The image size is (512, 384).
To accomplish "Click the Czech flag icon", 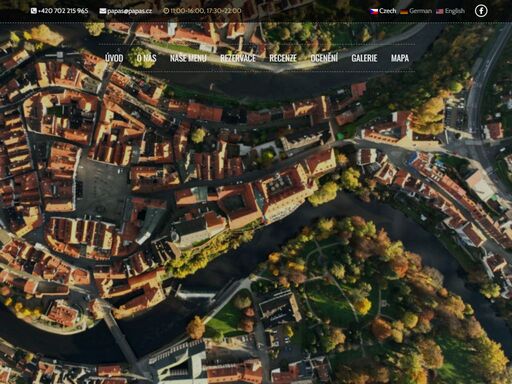I will (x=374, y=11).
